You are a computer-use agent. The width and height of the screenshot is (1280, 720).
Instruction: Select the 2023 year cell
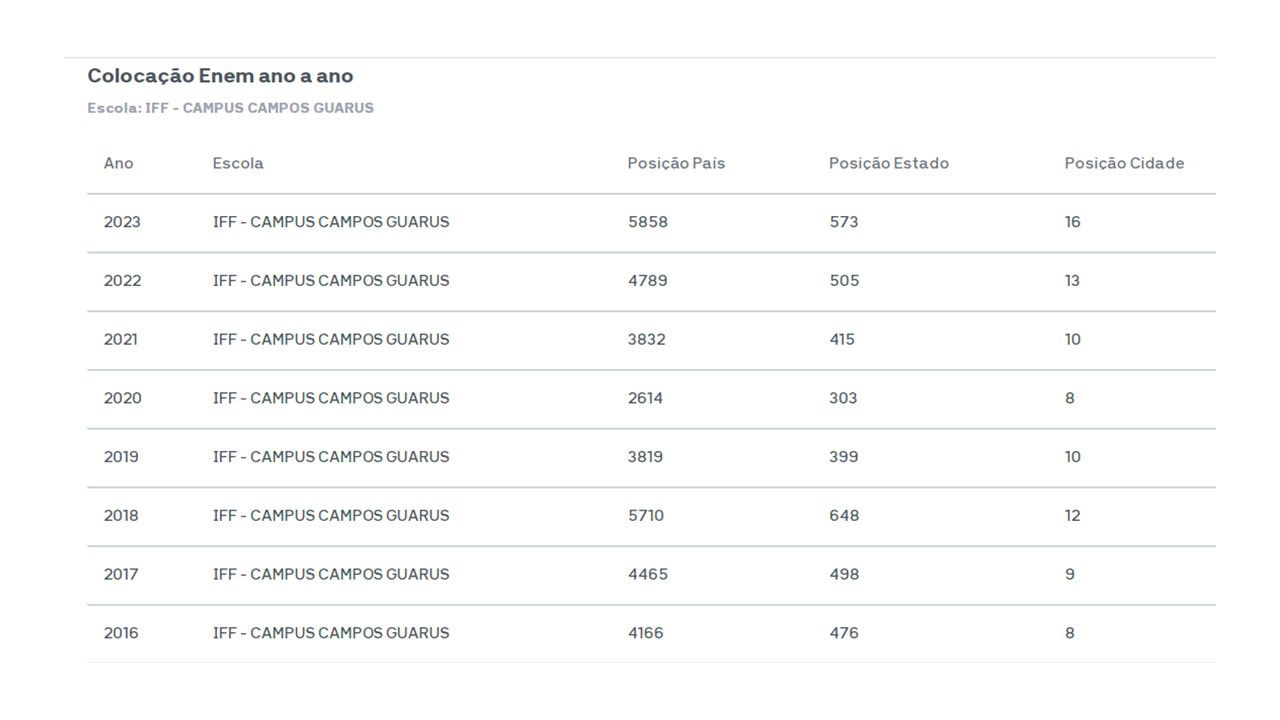(x=122, y=222)
